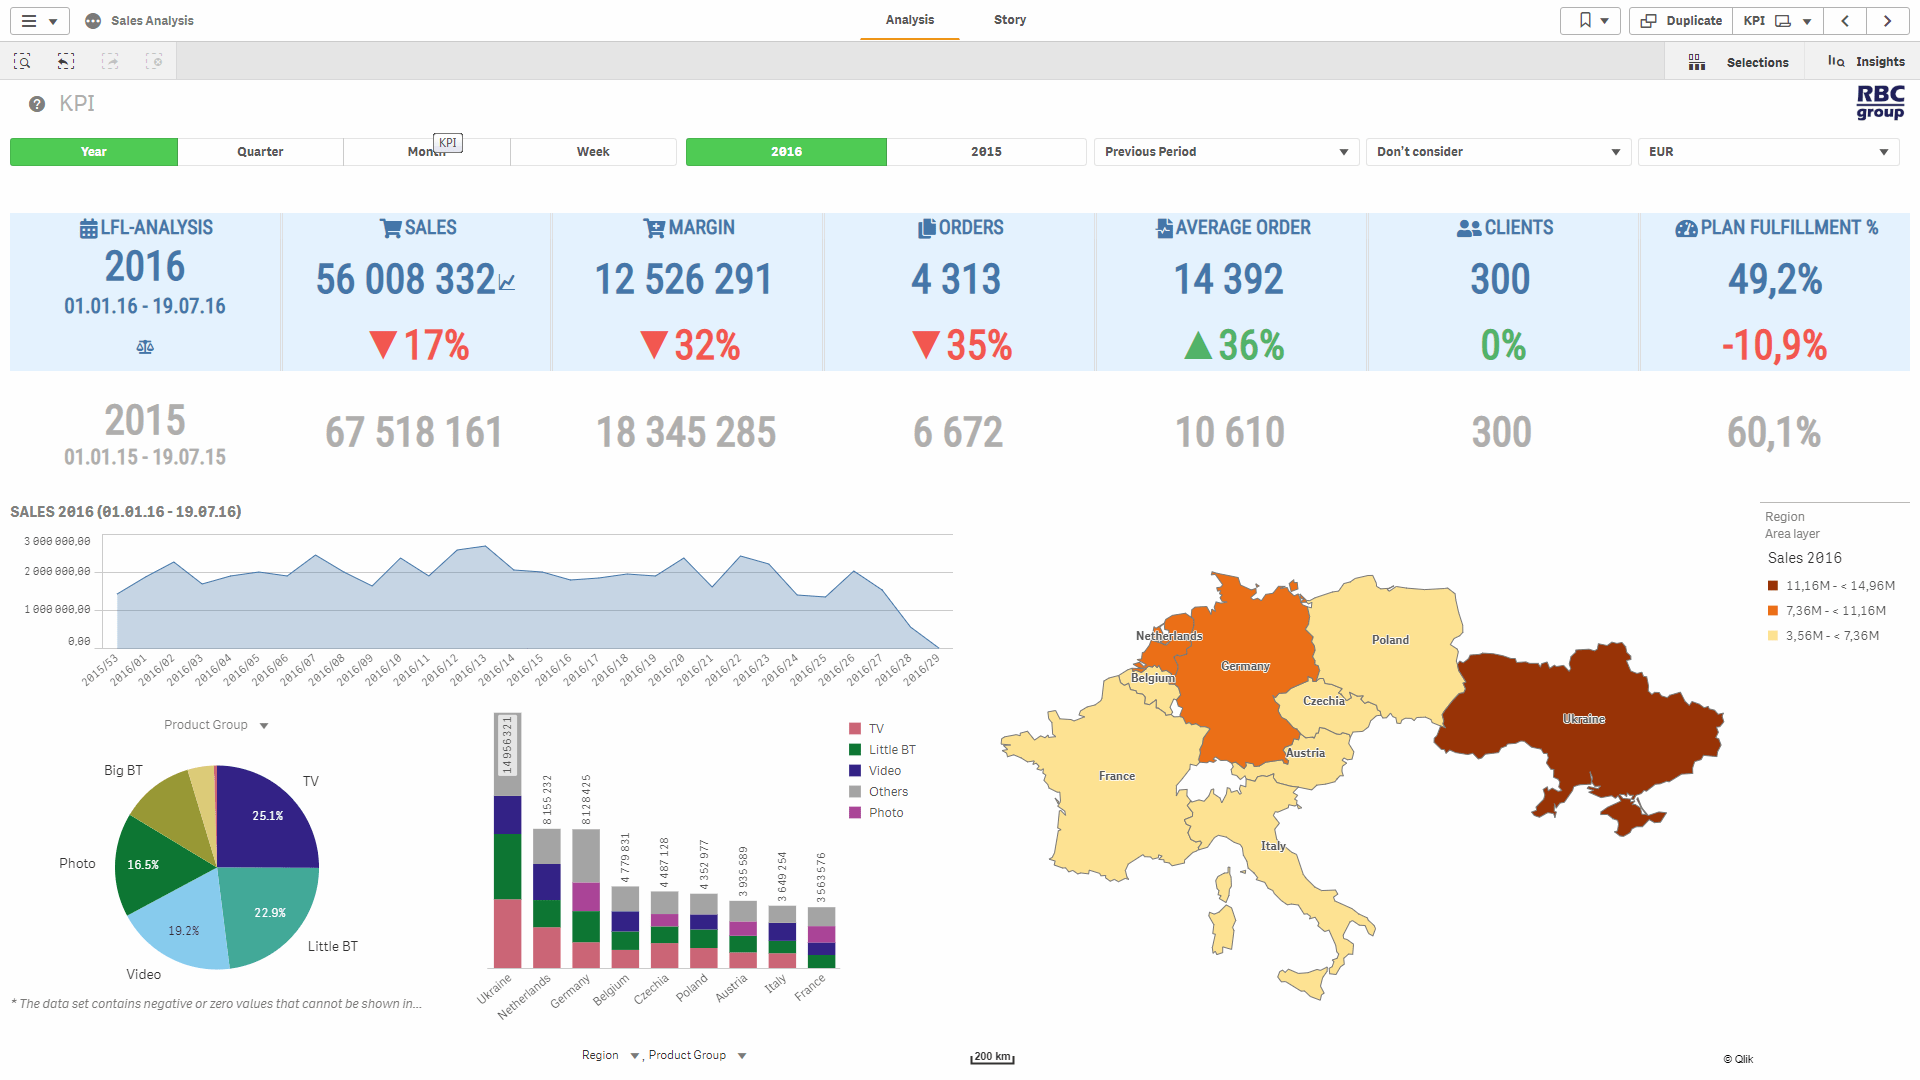Open the Don't consider dropdown
The width and height of the screenshot is (1920, 1080).
coord(1498,152)
